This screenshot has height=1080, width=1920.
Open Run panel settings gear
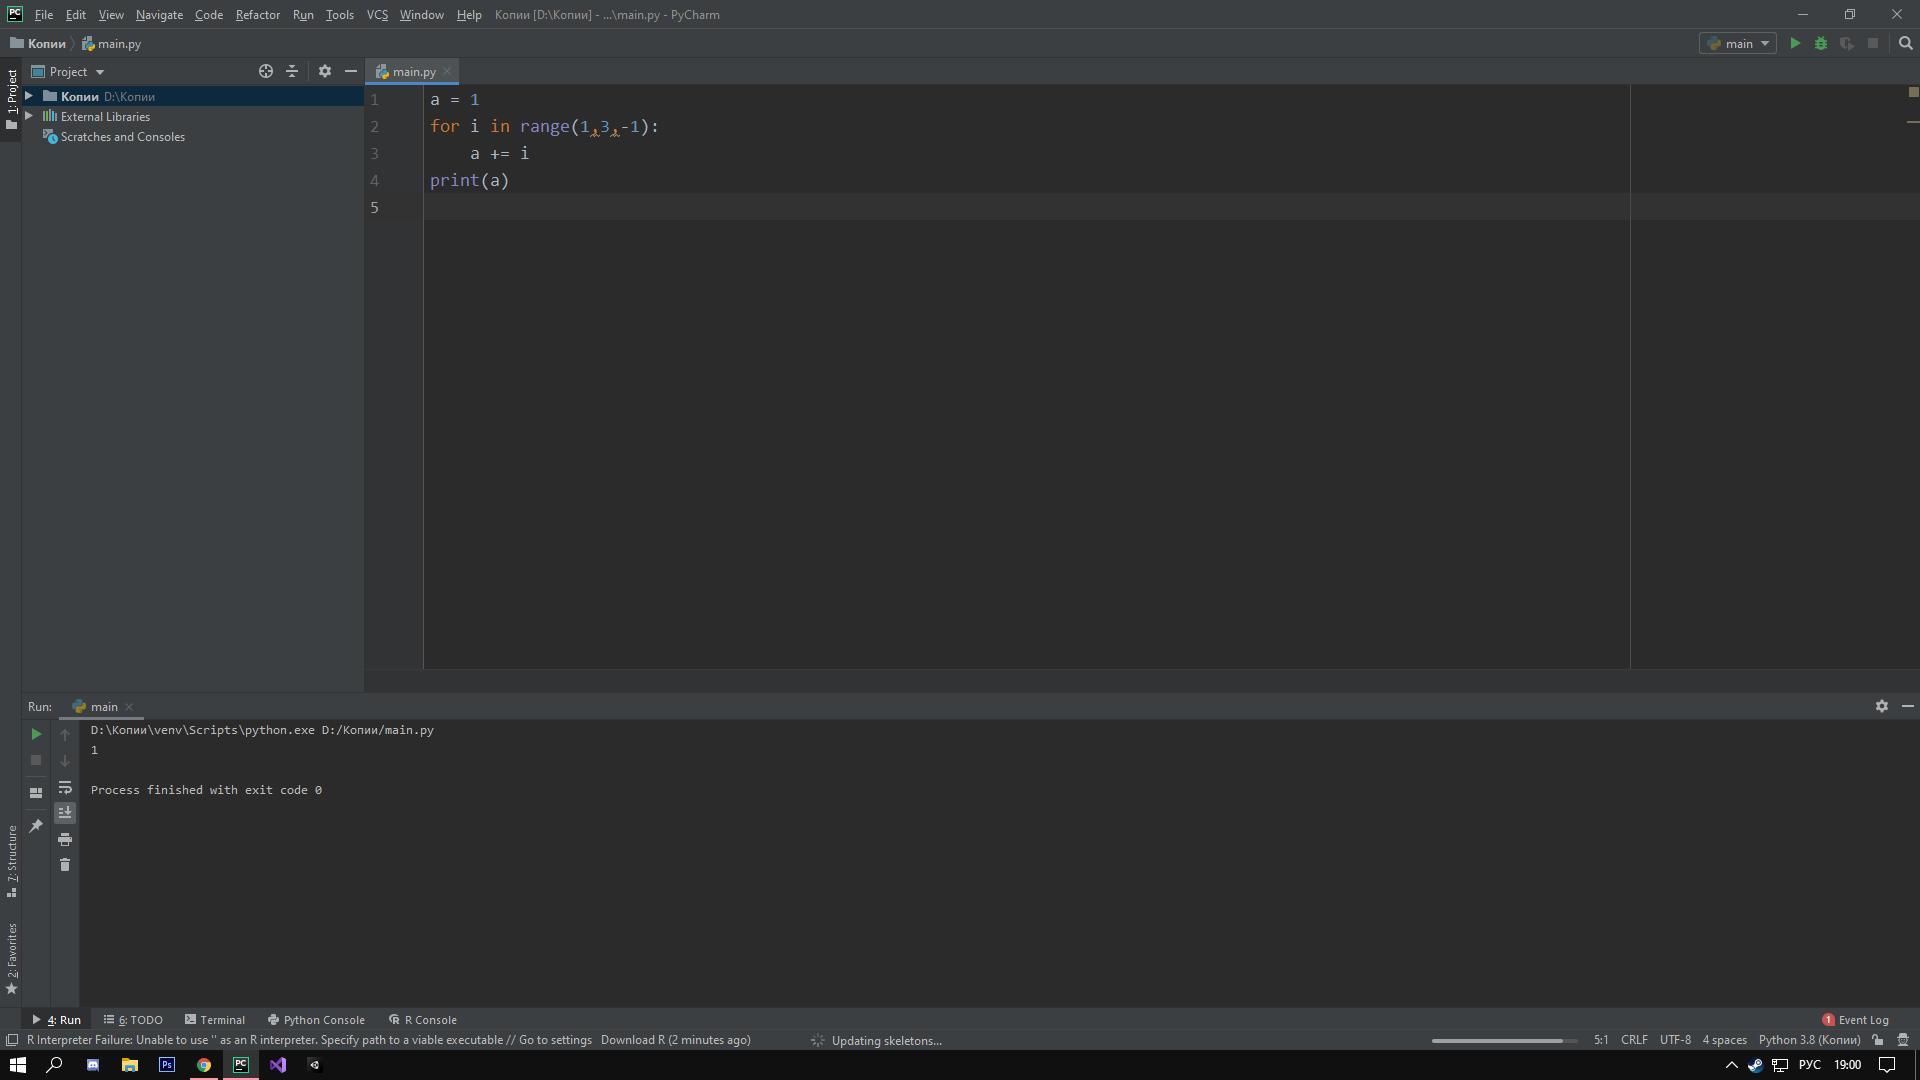point(1881,706)
